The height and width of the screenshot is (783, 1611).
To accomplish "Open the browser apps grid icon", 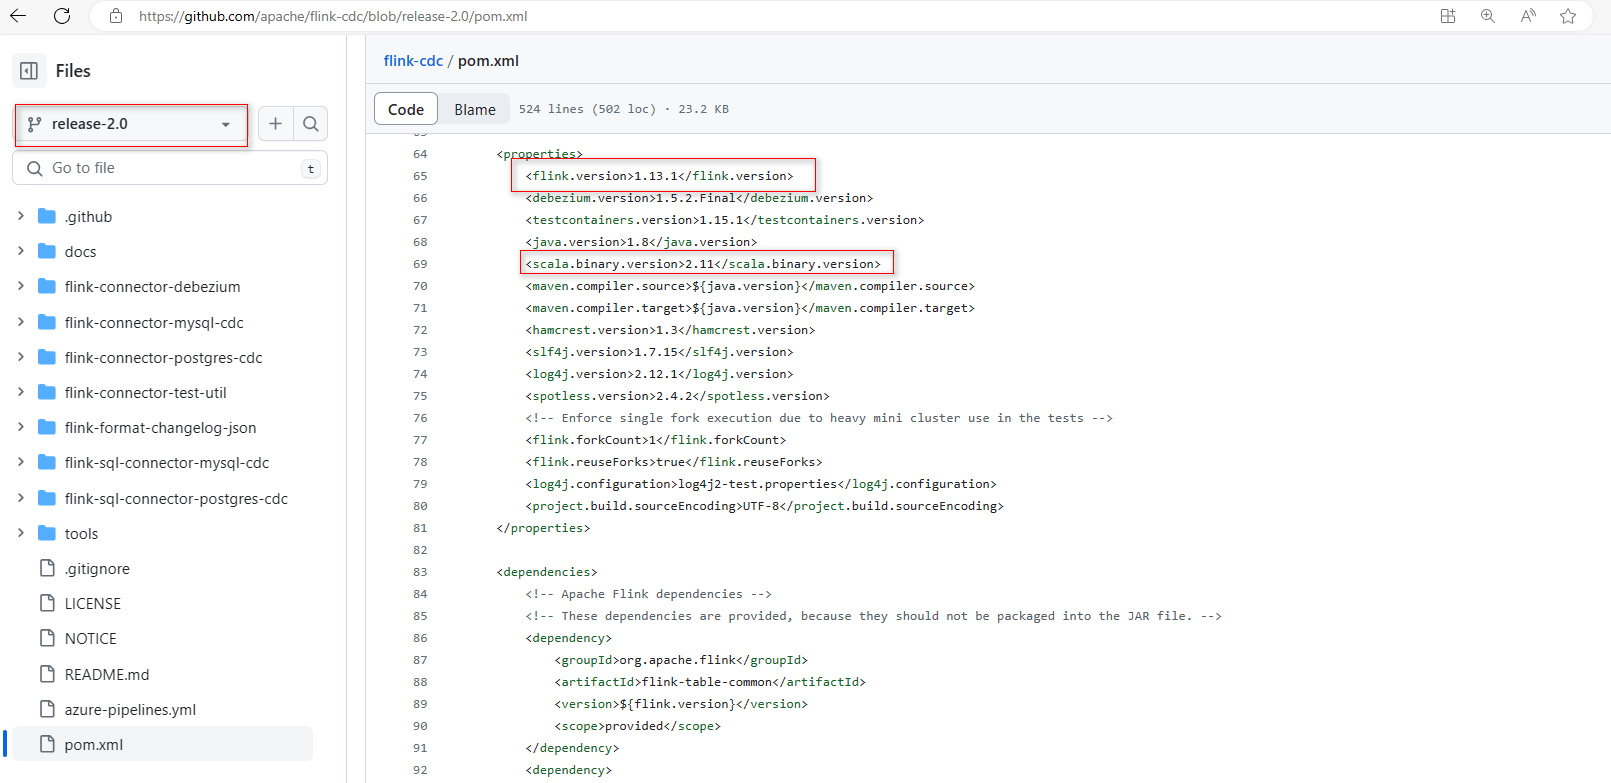I will [1447, 16].
